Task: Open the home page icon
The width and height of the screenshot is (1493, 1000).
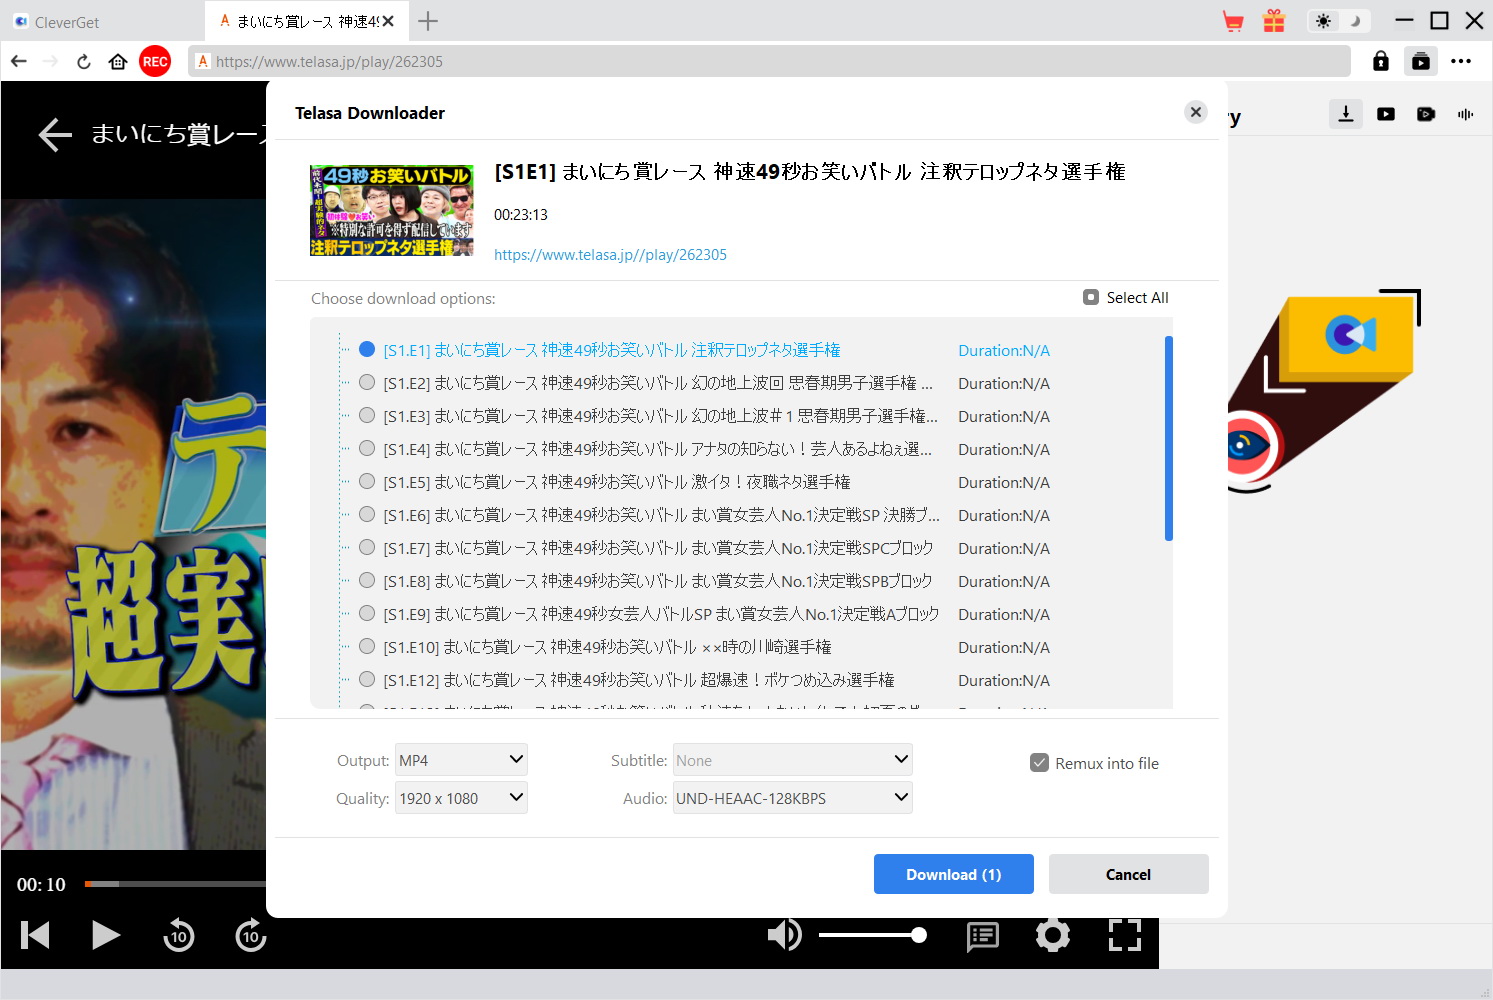Action: pos(118,61)
